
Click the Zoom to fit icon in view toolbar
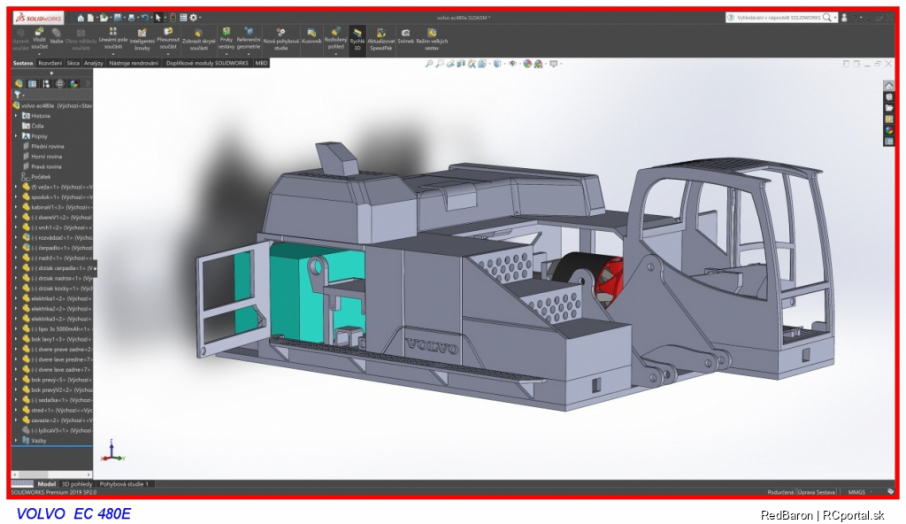[x=429, y=64]
